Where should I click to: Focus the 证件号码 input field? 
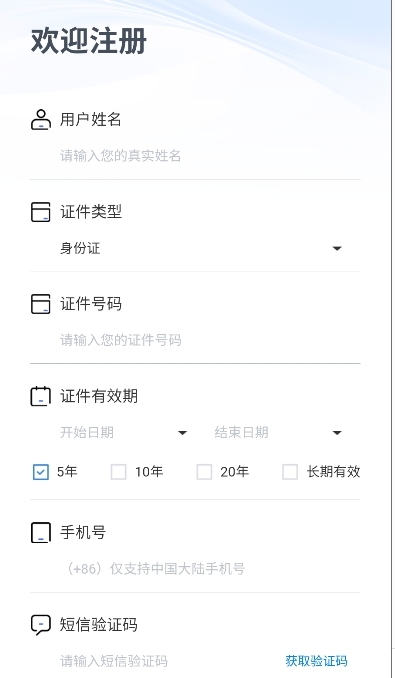[x=210, y=340]
